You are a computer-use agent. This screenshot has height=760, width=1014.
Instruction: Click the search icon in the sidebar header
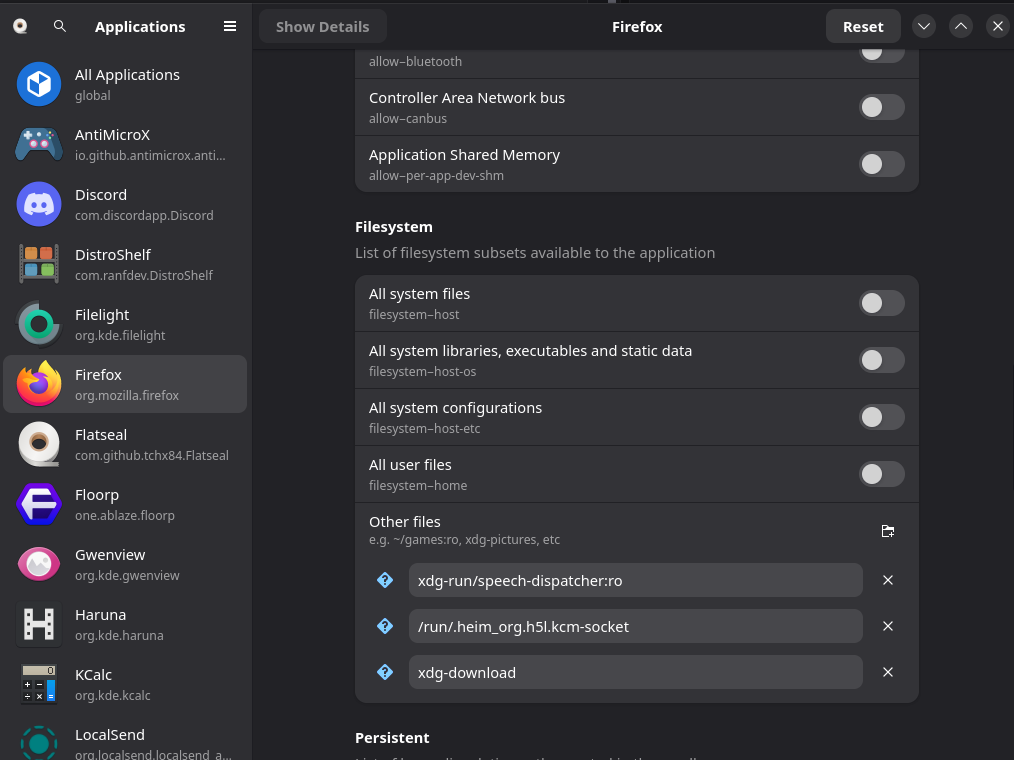[x=60, y=27]
